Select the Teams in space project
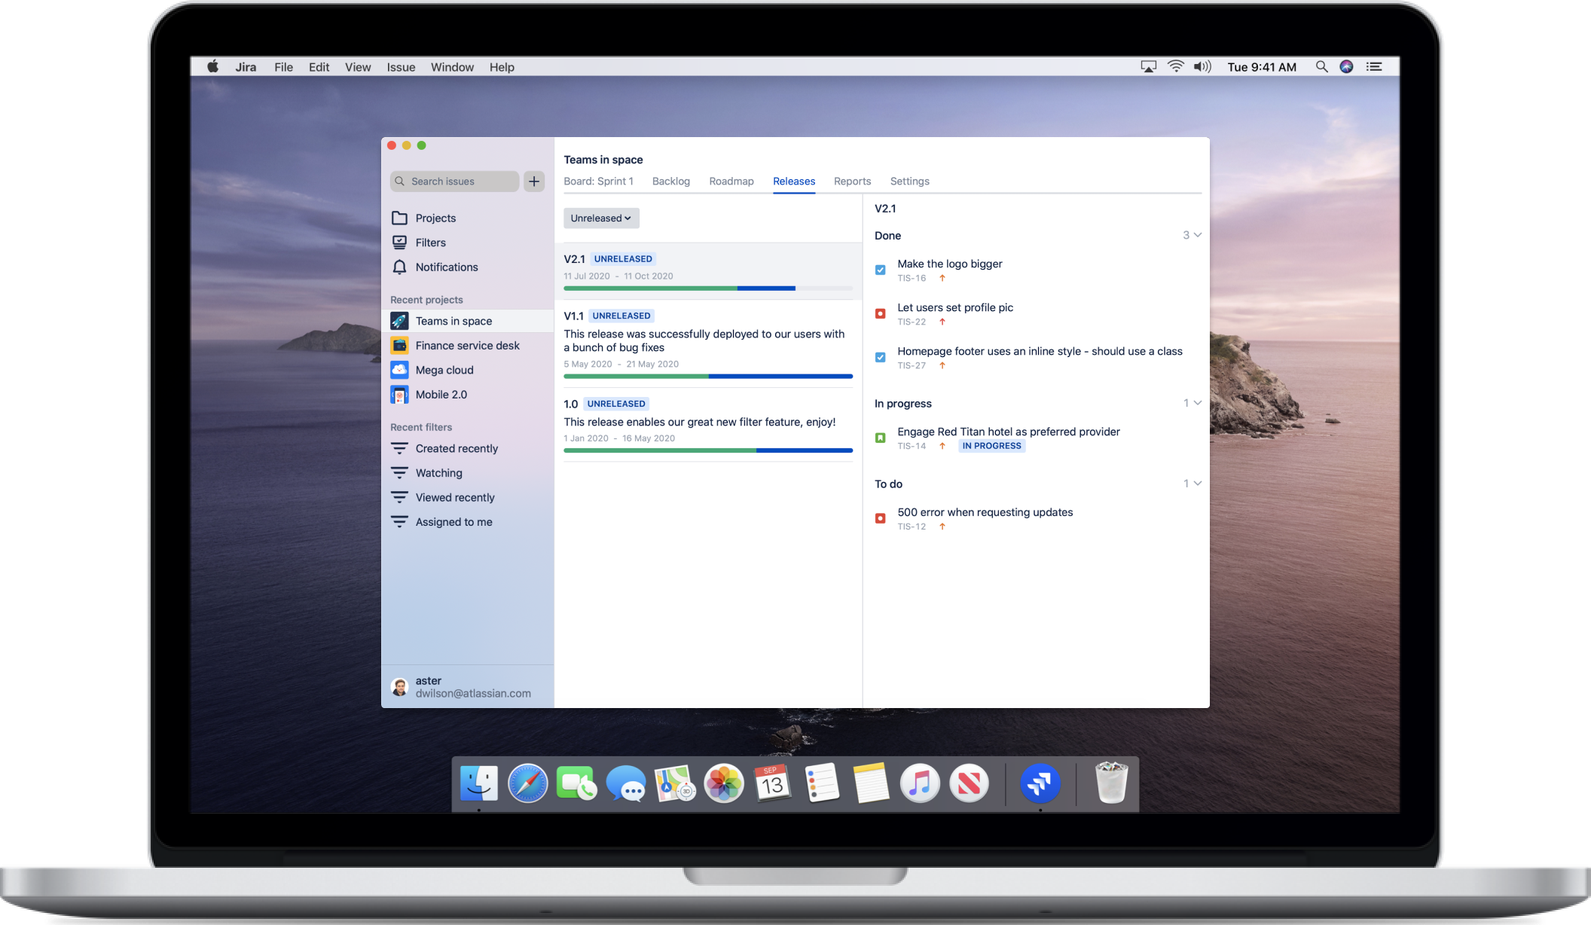Image resolution: width=1591 pixels, height=925 pixels. [467, 321]
